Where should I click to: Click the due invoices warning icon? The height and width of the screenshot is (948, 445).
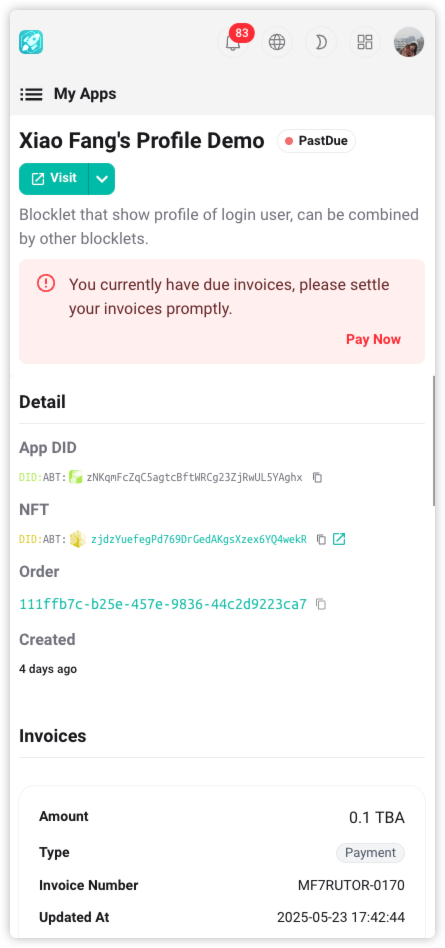(46, 283)
